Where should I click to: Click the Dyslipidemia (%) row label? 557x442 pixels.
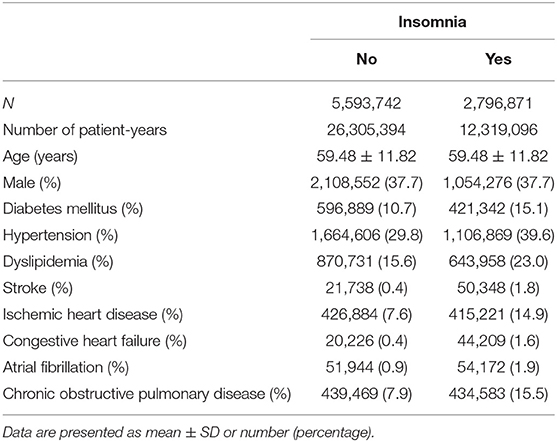58,262
